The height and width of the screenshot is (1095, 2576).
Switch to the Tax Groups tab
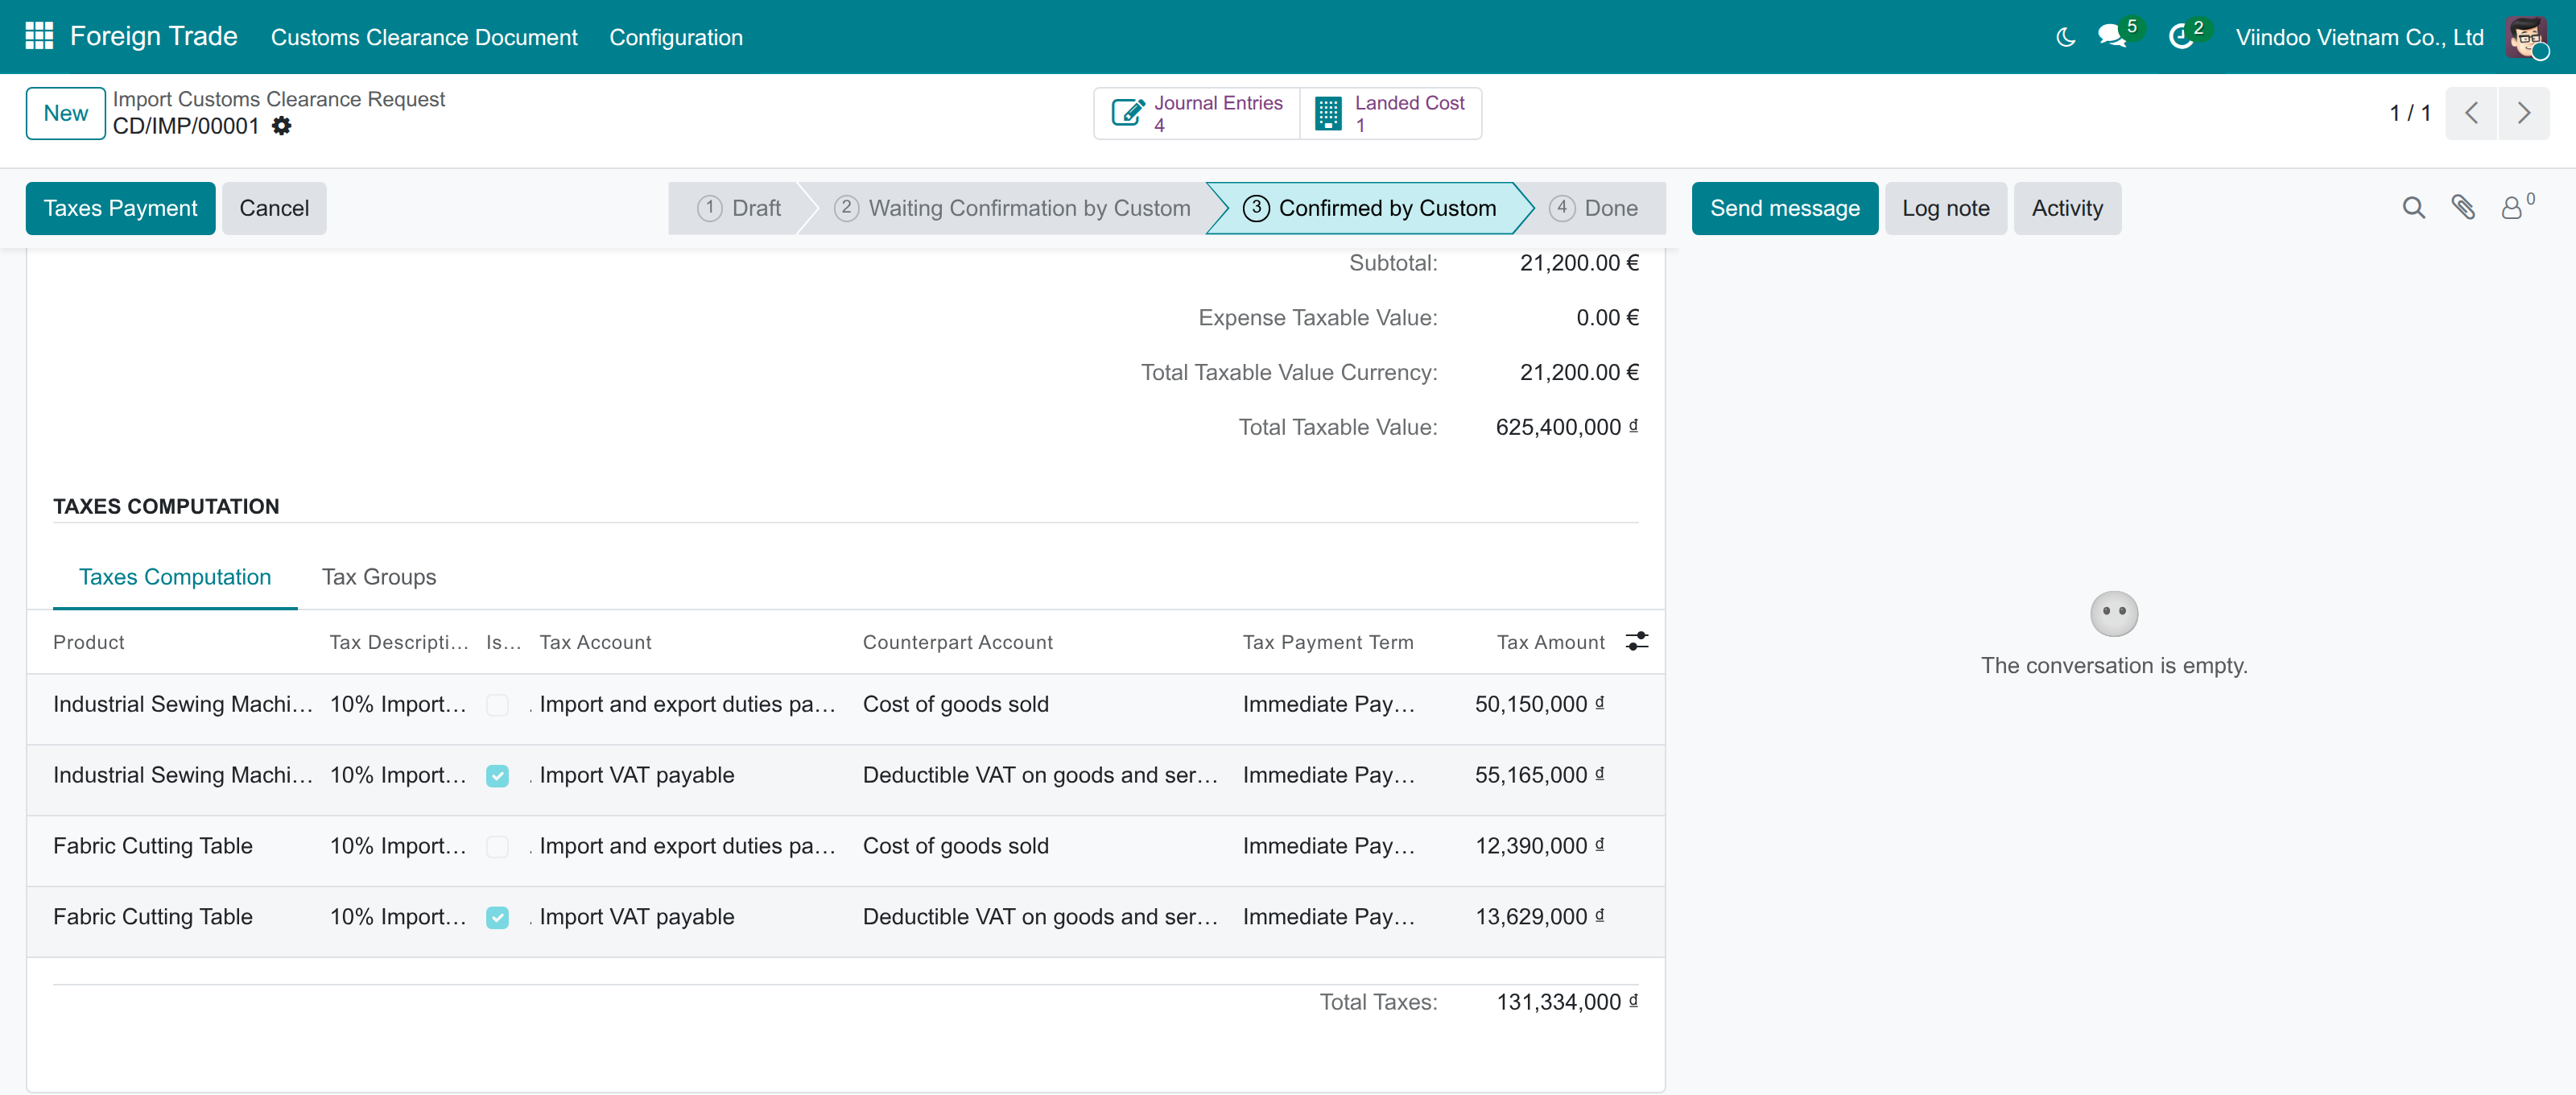pos(379,577)
